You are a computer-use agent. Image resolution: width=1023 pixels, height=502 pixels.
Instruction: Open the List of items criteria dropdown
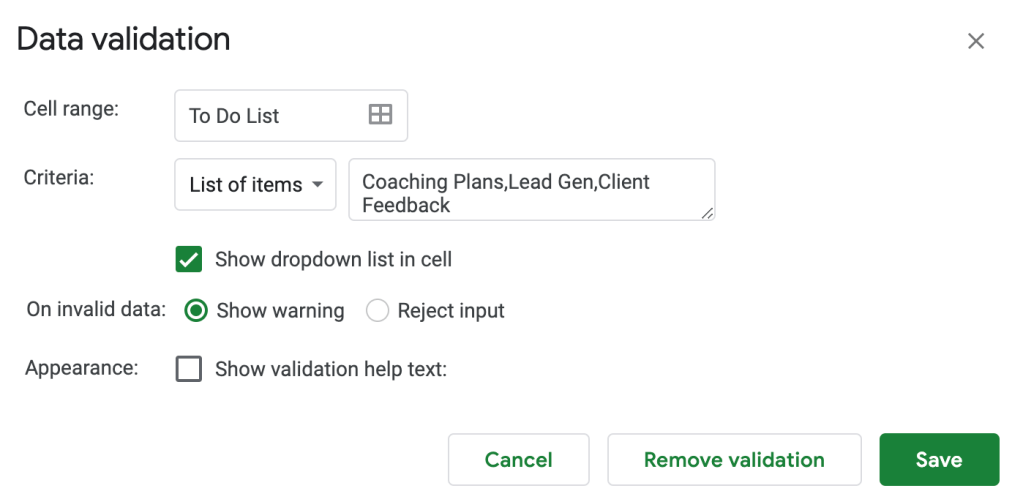(255, 185)
